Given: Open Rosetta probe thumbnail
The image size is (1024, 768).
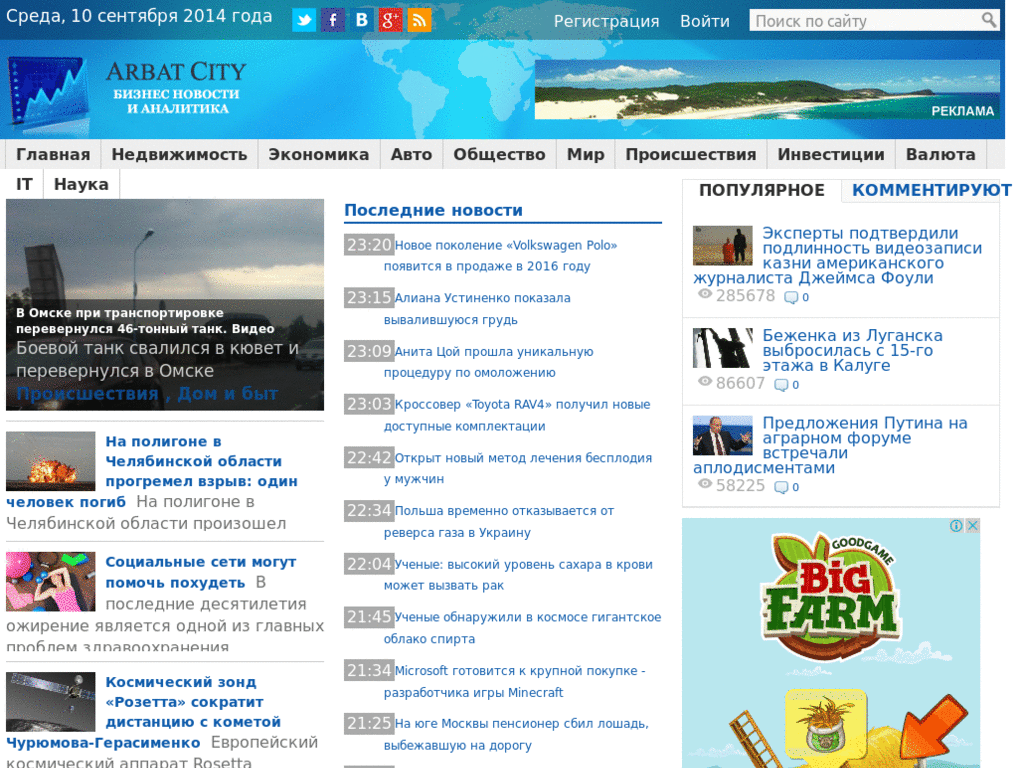Looking at the screenshot, I should pyautogui.click(x=50, y=701).
